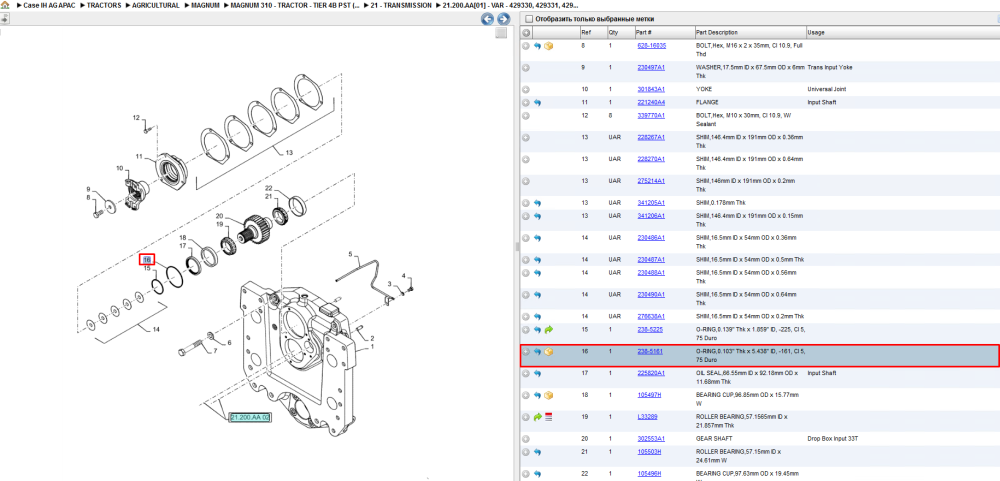Add part 628-16035 using its plus icon
Viewport: 1000px width, 481px height.
pos(526,46)
